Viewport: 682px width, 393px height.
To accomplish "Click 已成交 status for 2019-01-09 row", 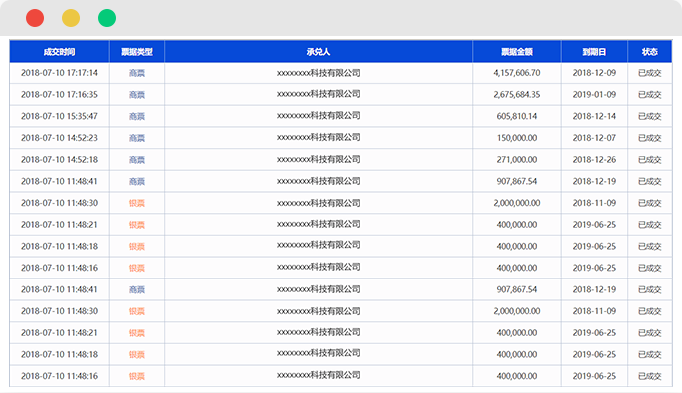I will tap(649, 95).
